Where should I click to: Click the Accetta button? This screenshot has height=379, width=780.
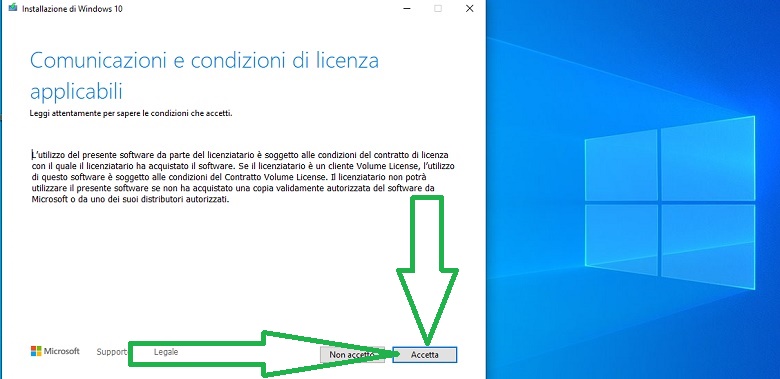point(425,355)
